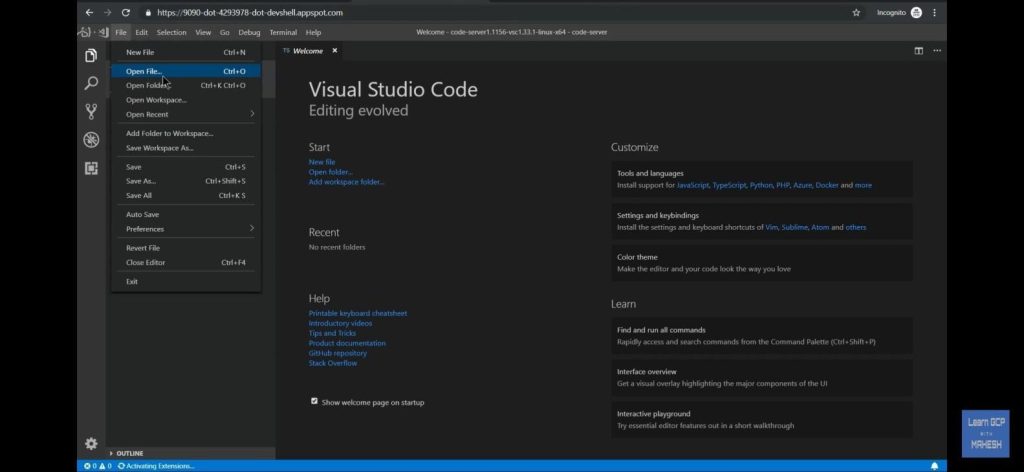Viewport: 1024px width, 472px height.
Task: Open Introductory videos link
Action: tap(340, 323)
